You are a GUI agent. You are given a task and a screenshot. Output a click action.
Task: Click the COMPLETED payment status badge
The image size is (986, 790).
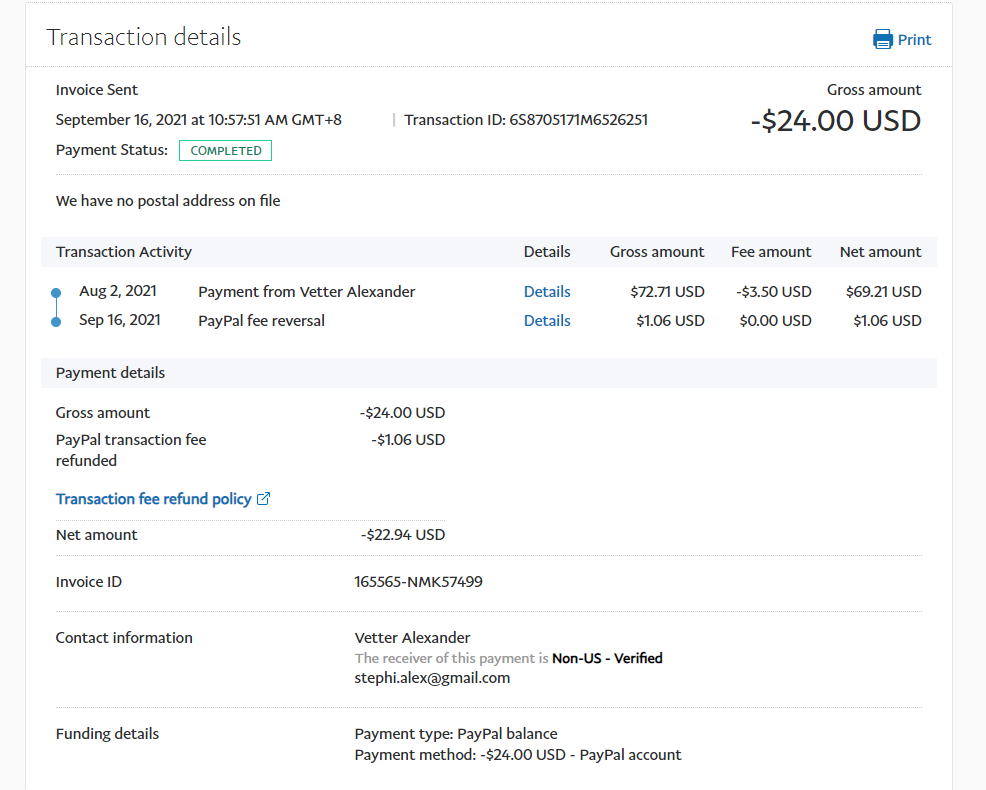point(225,151)
